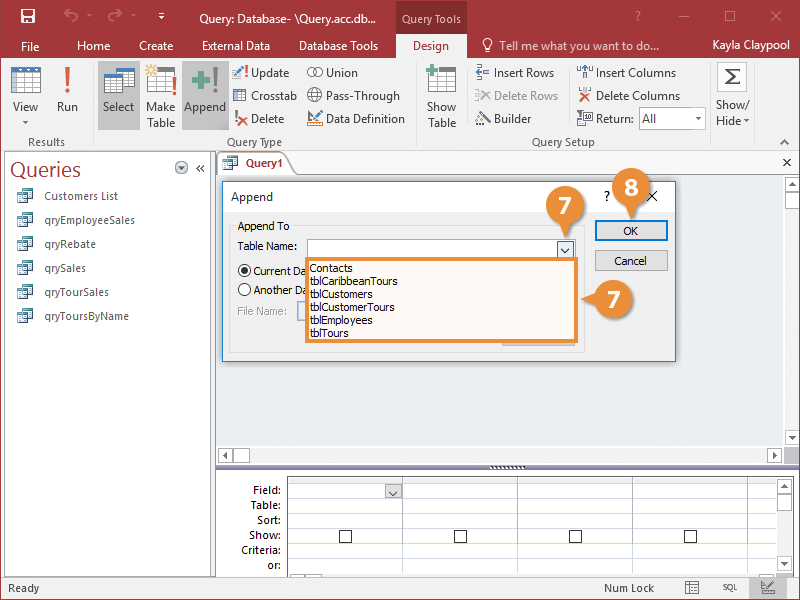This screenshot has height=600, width=800.
Task: Open the Field cell dropdown in grid
Action: click(393, 492)
